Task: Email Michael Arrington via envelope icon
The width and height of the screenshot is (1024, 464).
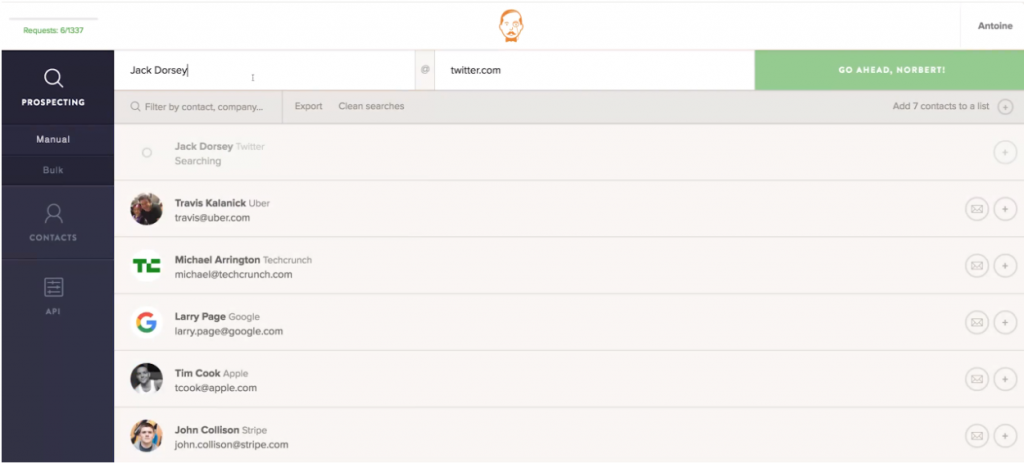Action: (976, 266)
